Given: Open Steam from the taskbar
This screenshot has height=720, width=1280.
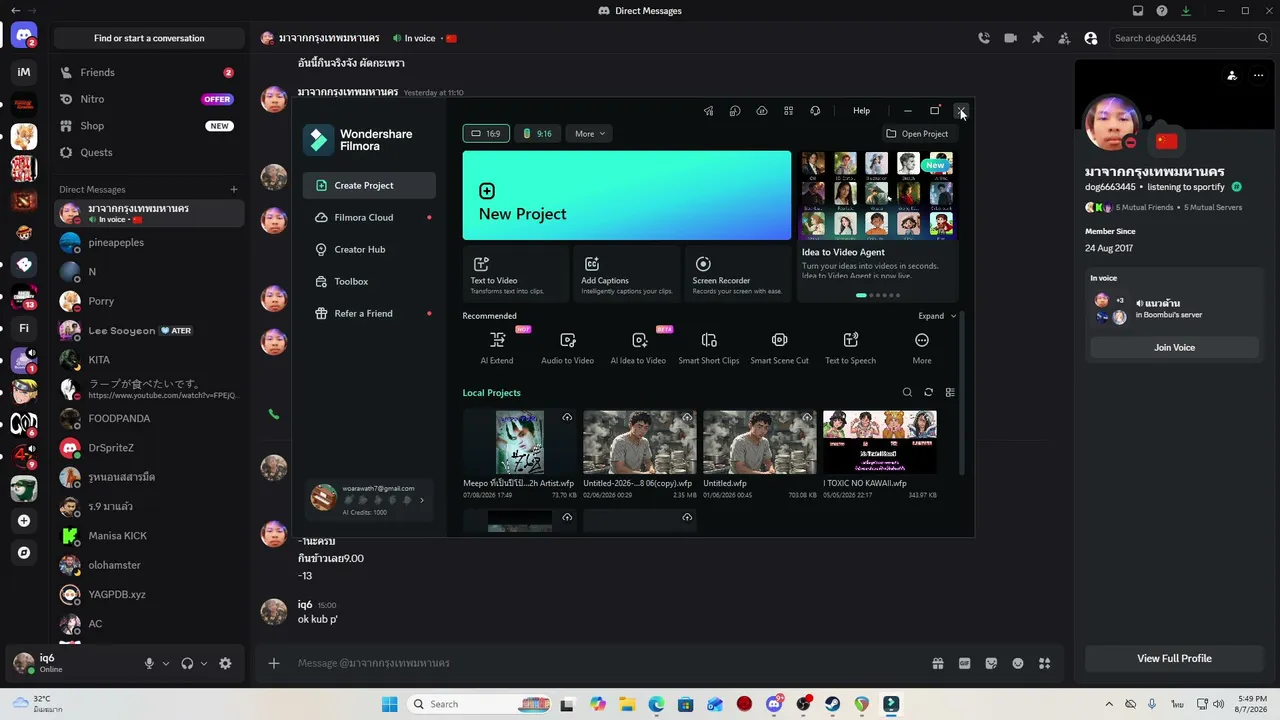Looking at the screenshot, I should (x=832, y=704).
